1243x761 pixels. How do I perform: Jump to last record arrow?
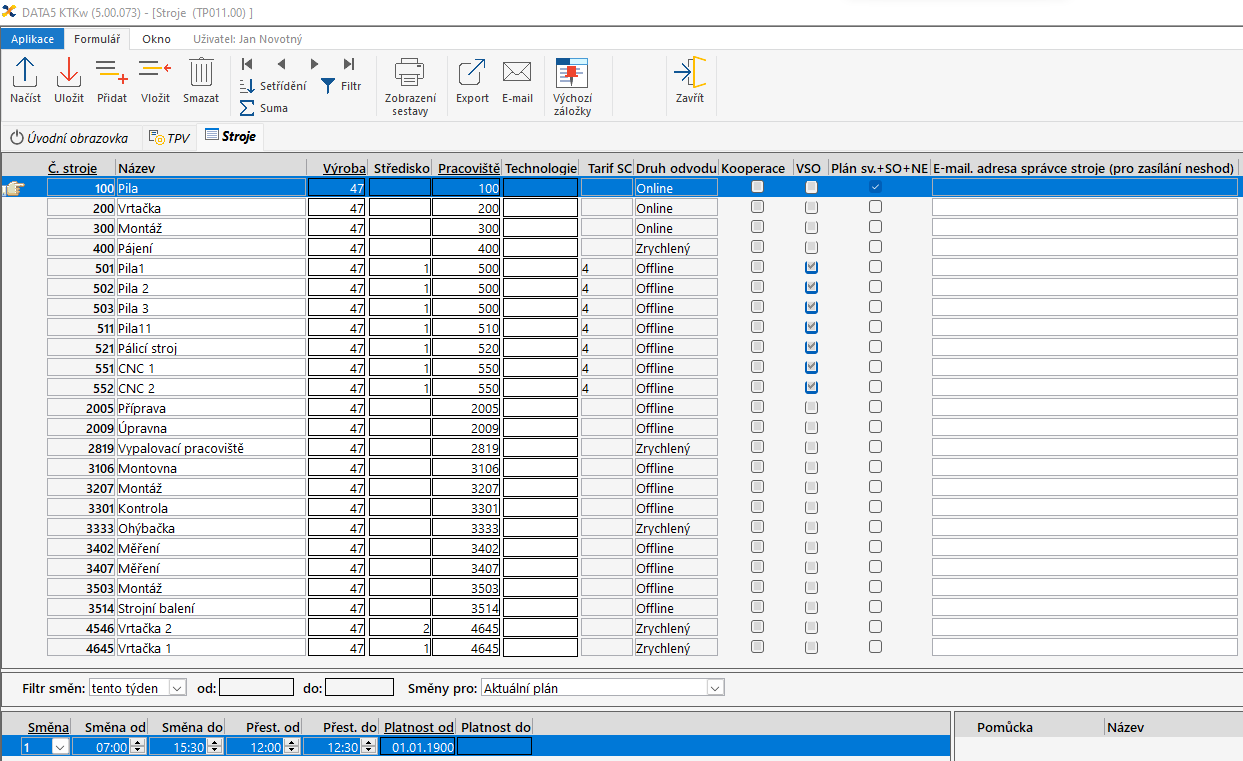349,64
